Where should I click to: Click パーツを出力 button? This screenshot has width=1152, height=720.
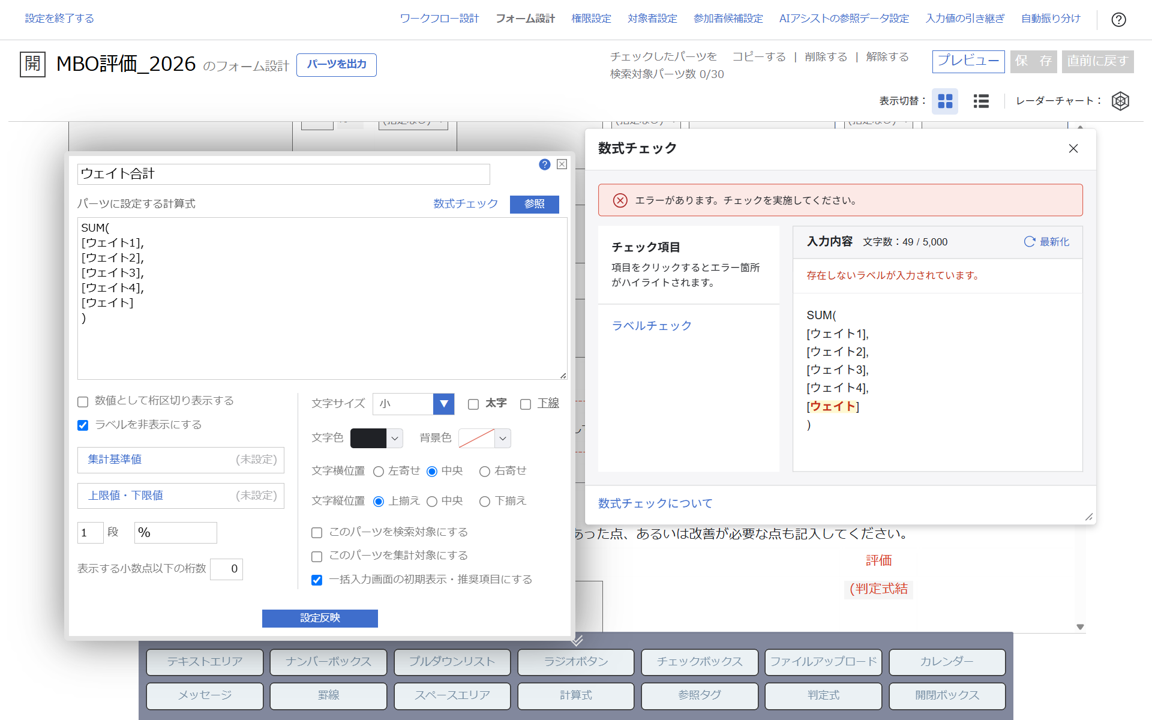(336, 65)
